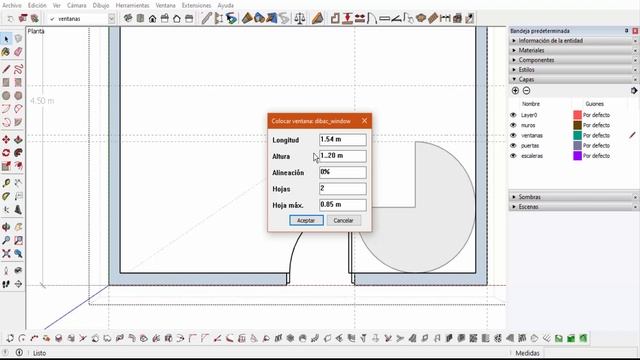Activate the Rotate tool
This screenshot has width=640, height=360.
tap(6, 153)
